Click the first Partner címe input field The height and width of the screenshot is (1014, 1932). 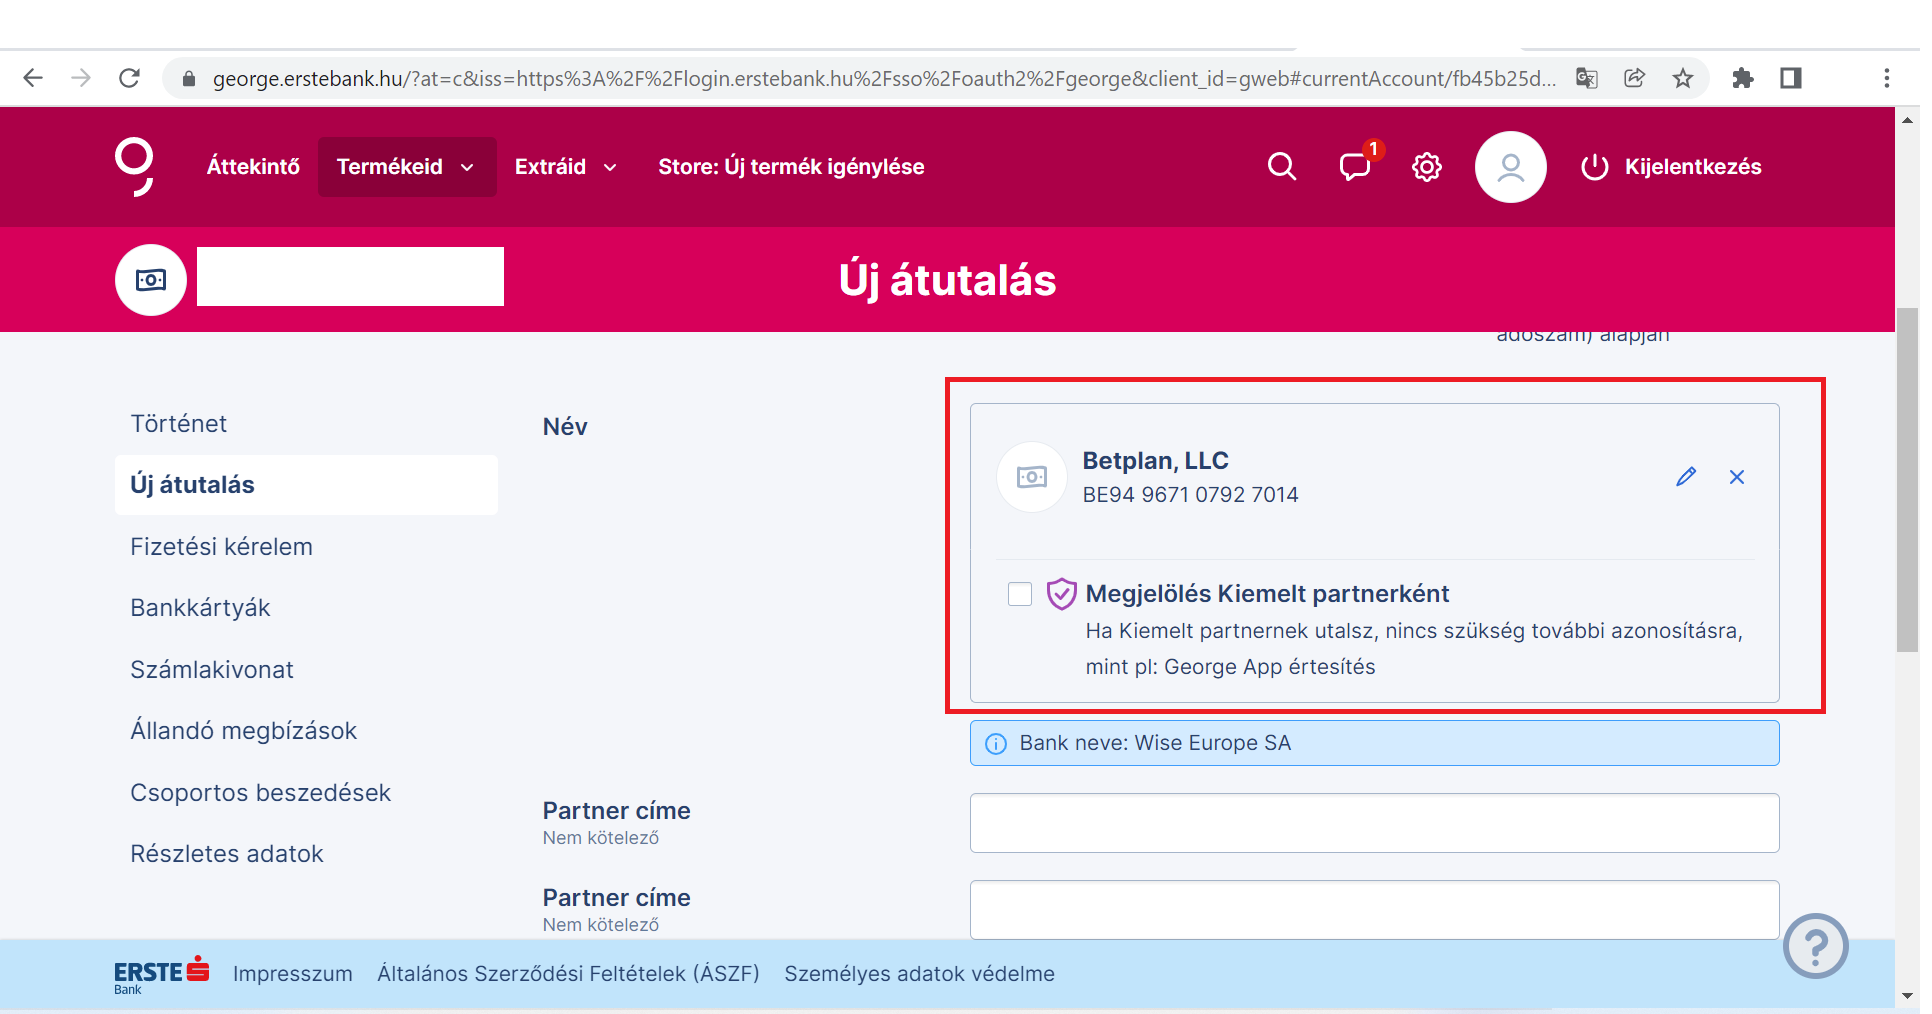point(1374,823)
